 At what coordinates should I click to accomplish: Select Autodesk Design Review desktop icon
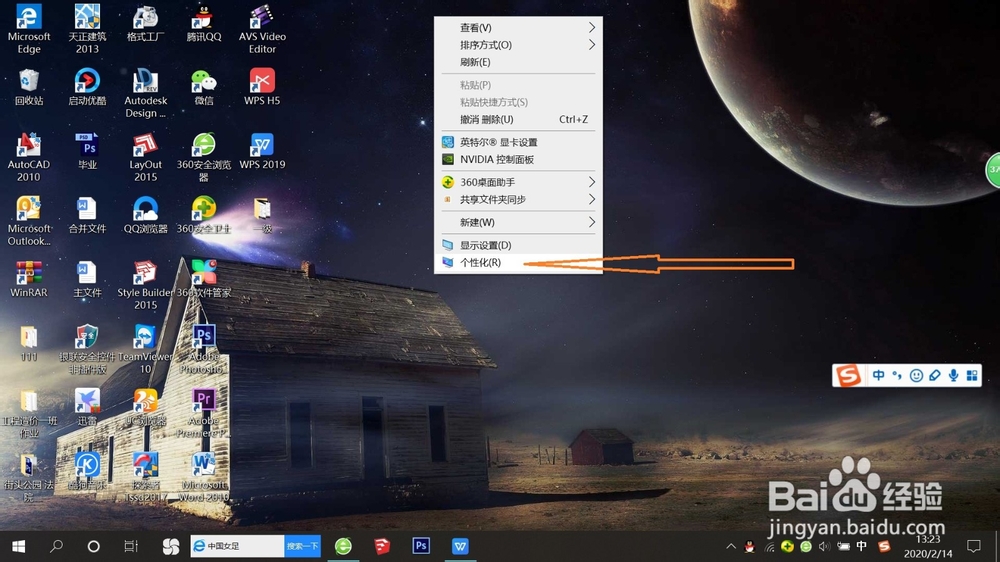(x=145, y=94)
